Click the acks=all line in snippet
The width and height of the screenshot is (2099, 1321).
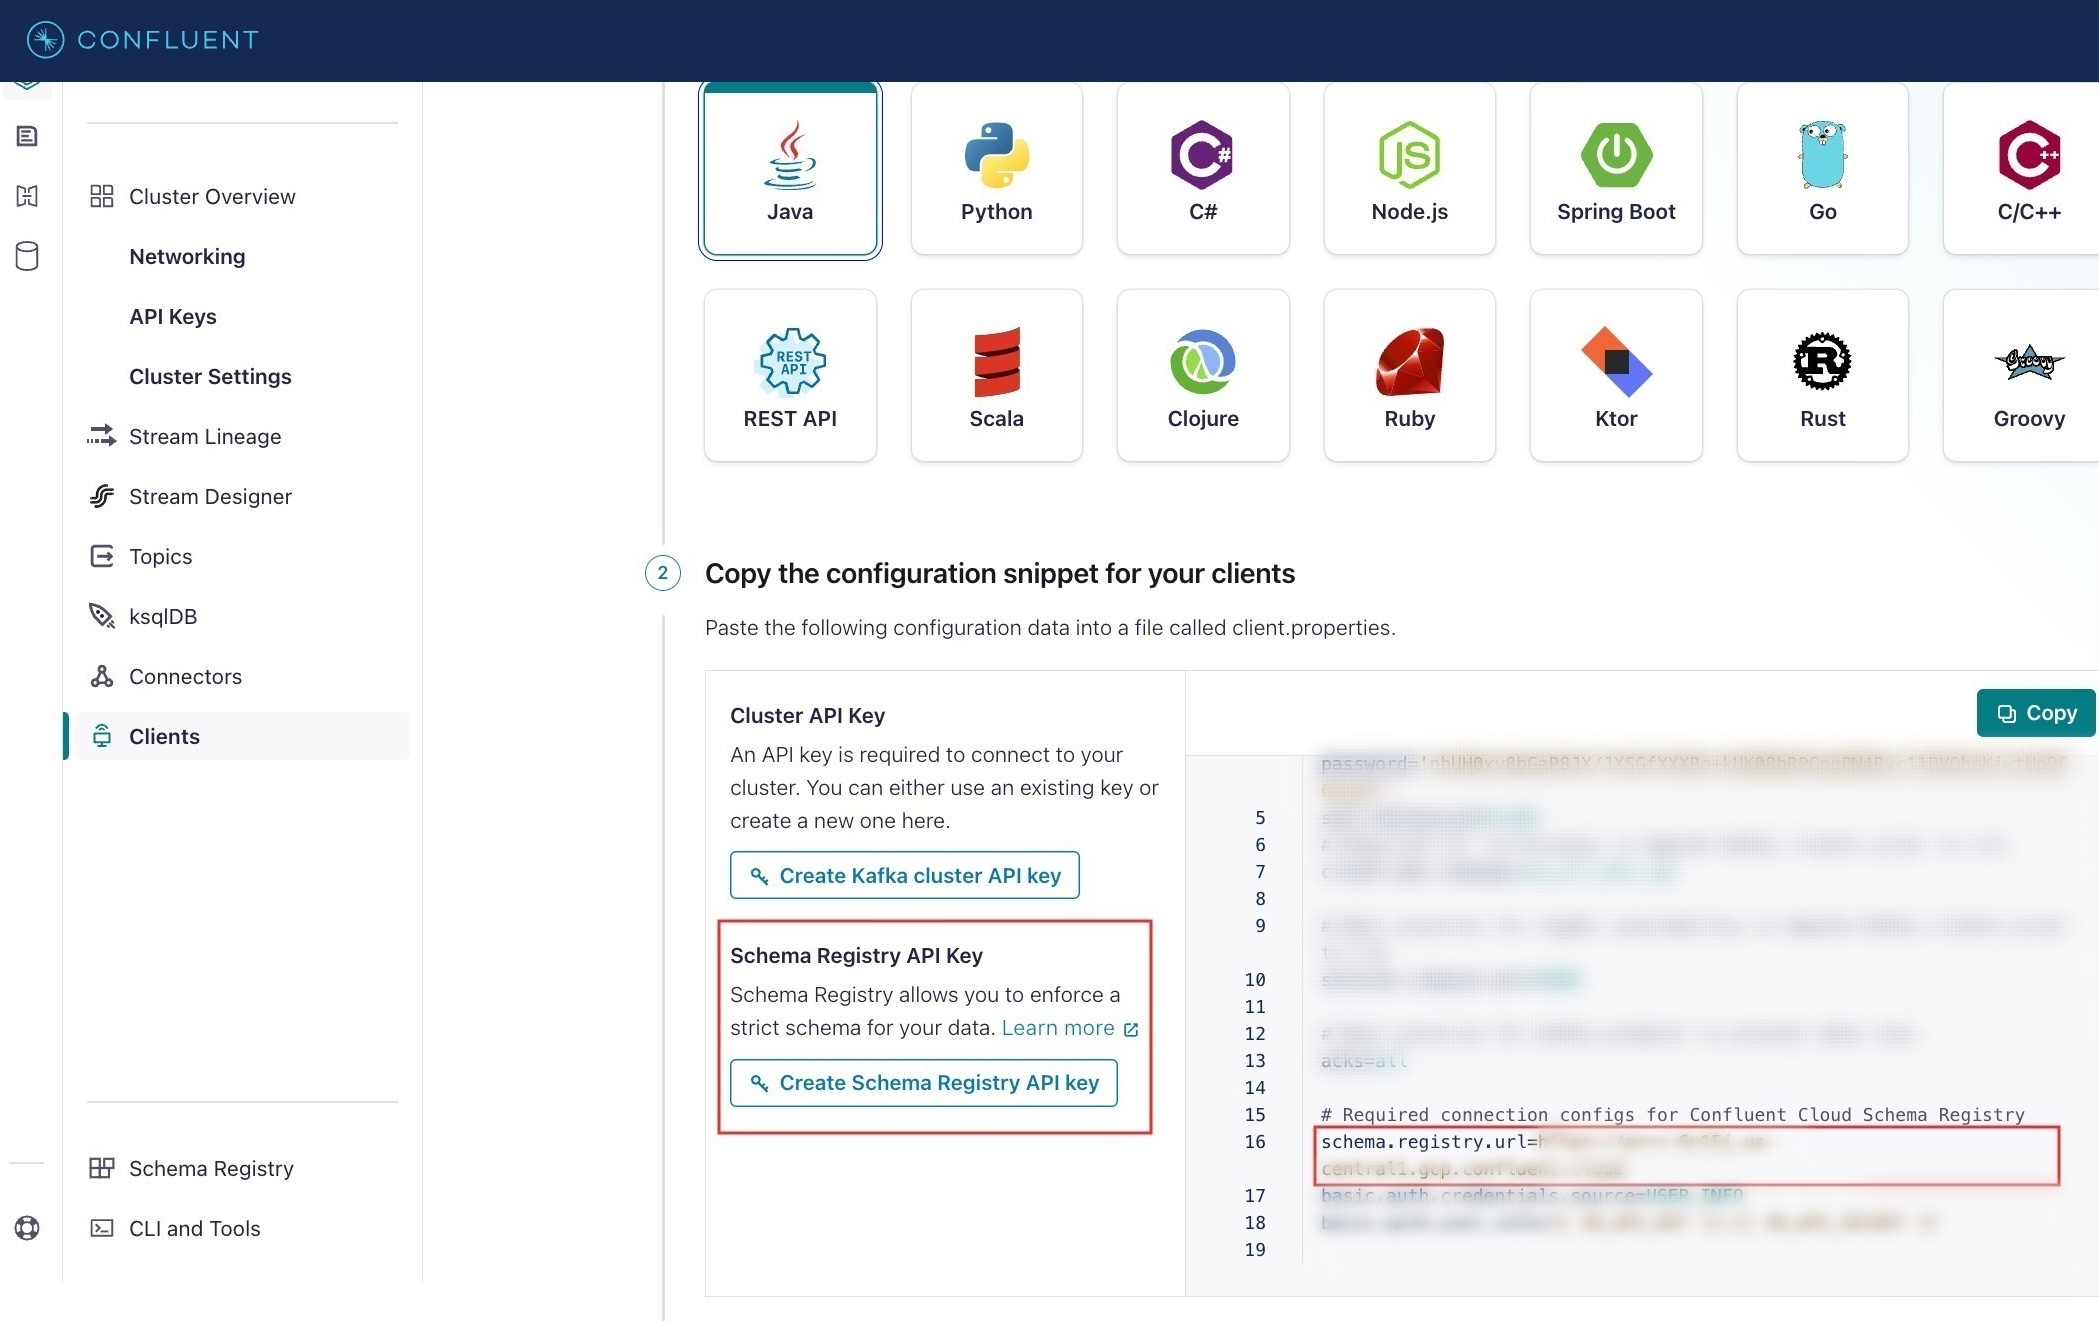tap(1364, 1060)
